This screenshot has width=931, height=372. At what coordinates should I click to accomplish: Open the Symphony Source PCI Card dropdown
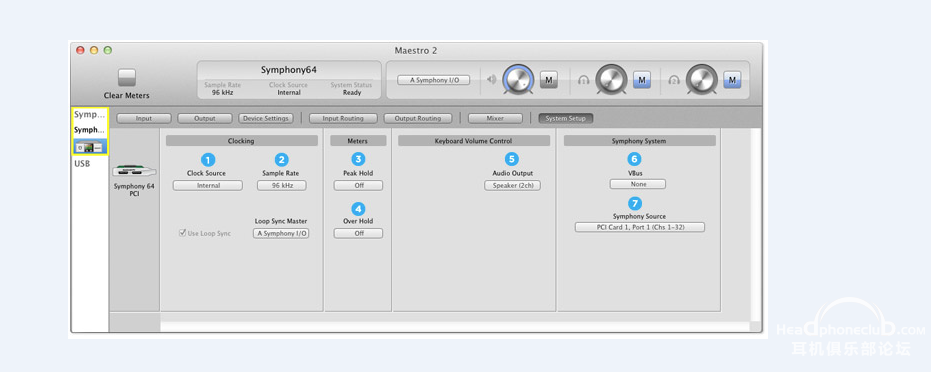[x=639, y=227]
